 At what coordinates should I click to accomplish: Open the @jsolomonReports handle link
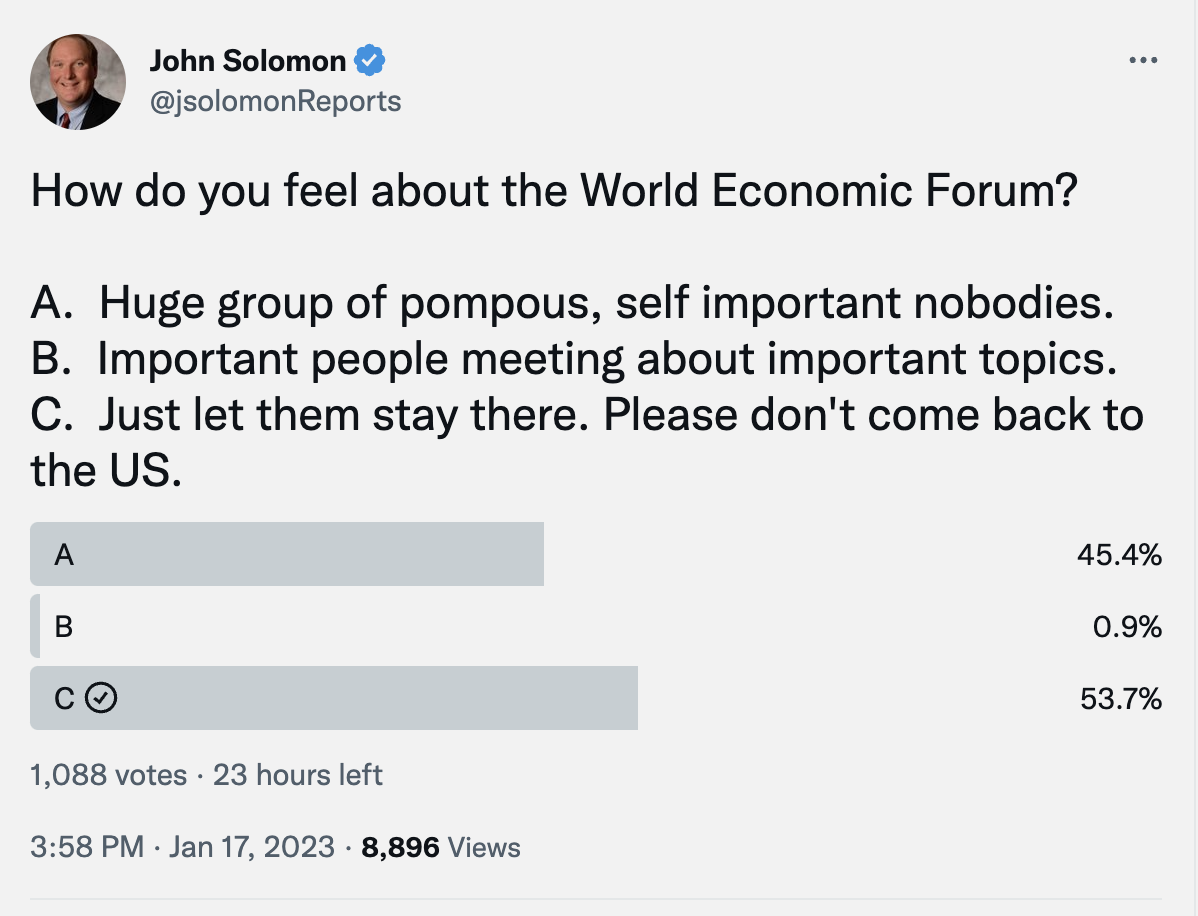275,102
